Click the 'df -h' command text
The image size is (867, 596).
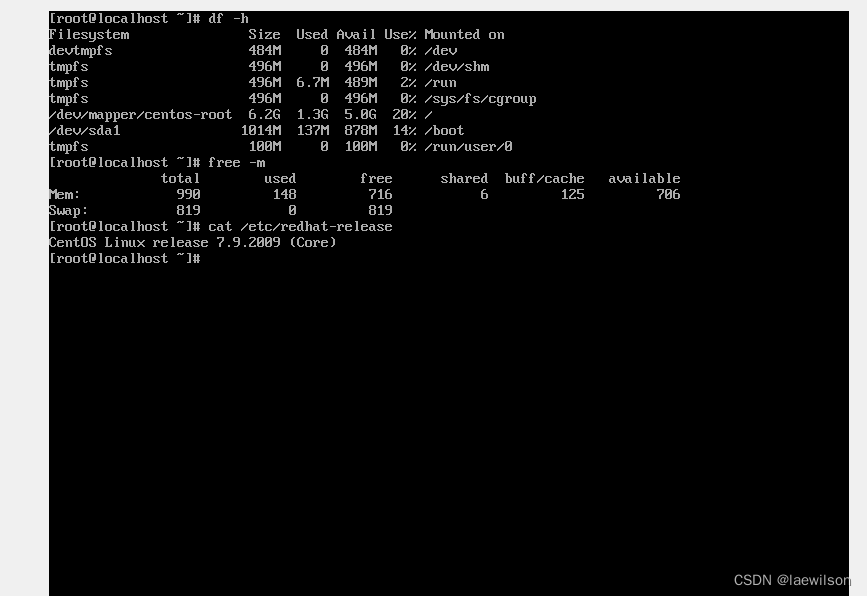click(228, 18)
